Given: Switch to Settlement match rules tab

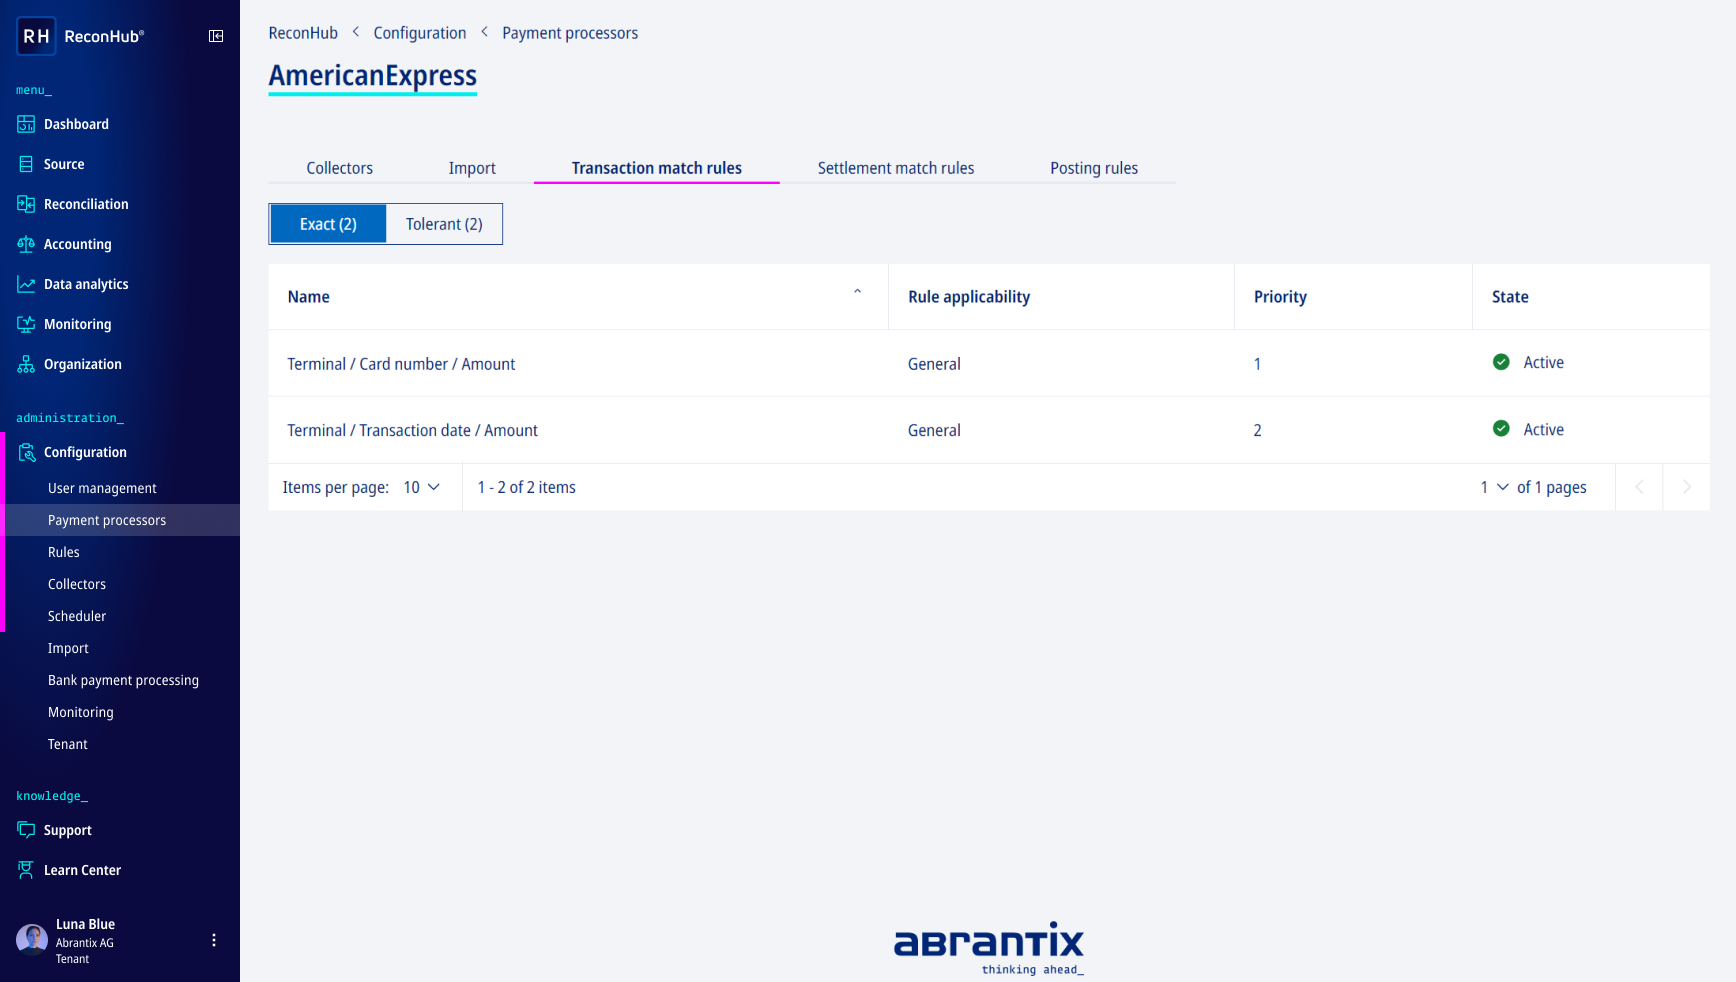Looking at the screenshot, I should coord(896,168).
